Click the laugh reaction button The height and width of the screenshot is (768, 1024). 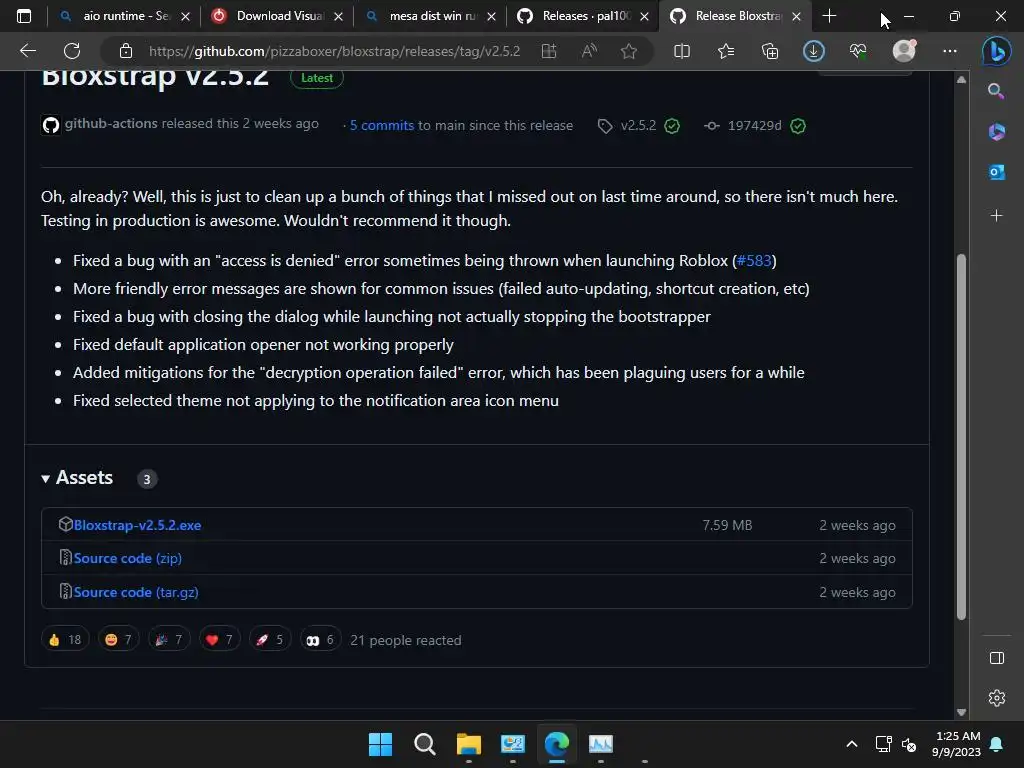[118, 640]
